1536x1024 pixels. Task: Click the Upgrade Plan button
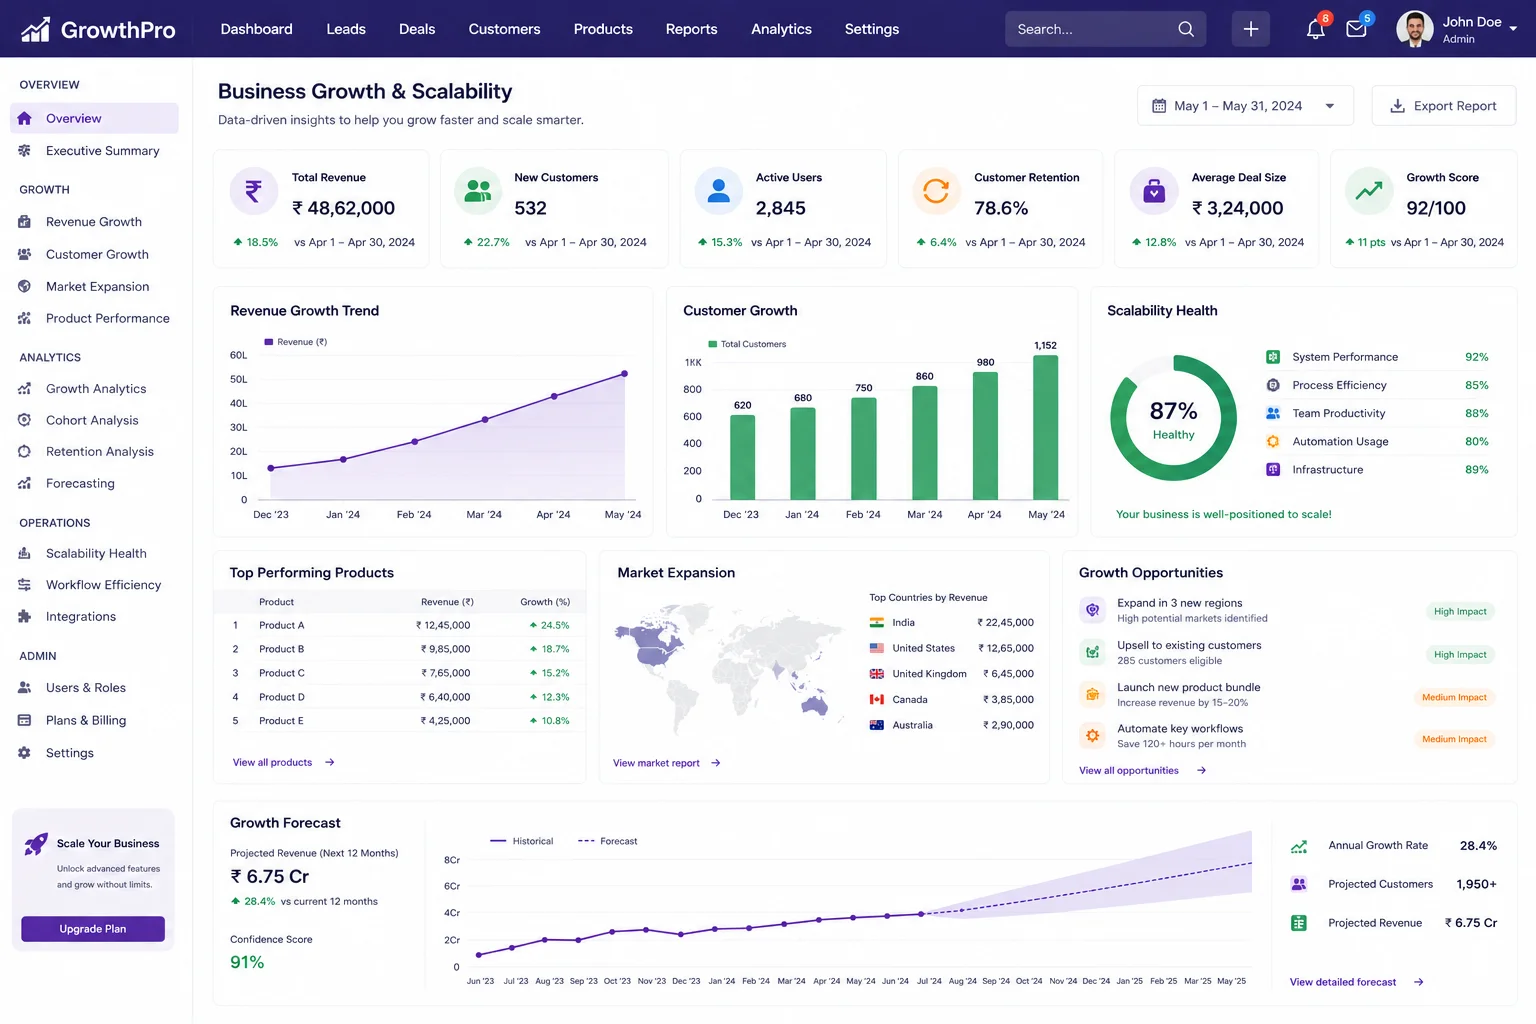(x=93, y=929)
